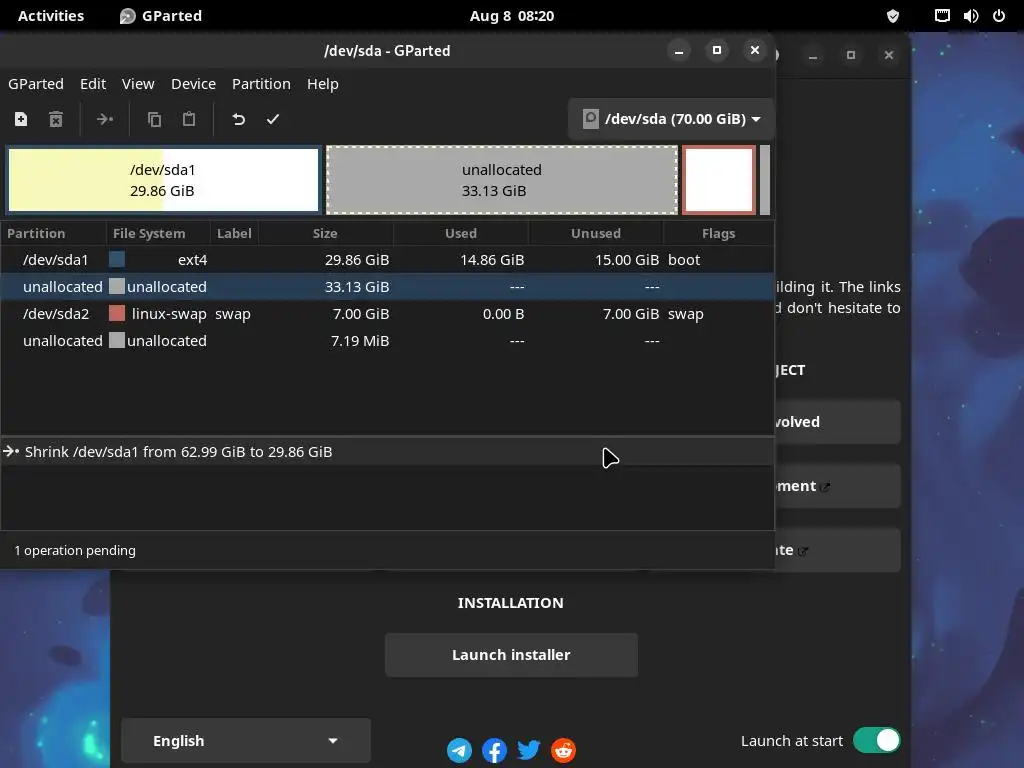The height and width of the screenshot is (768, 1024).
Task: Open the network icon in system tray
Action: point(942,16)
